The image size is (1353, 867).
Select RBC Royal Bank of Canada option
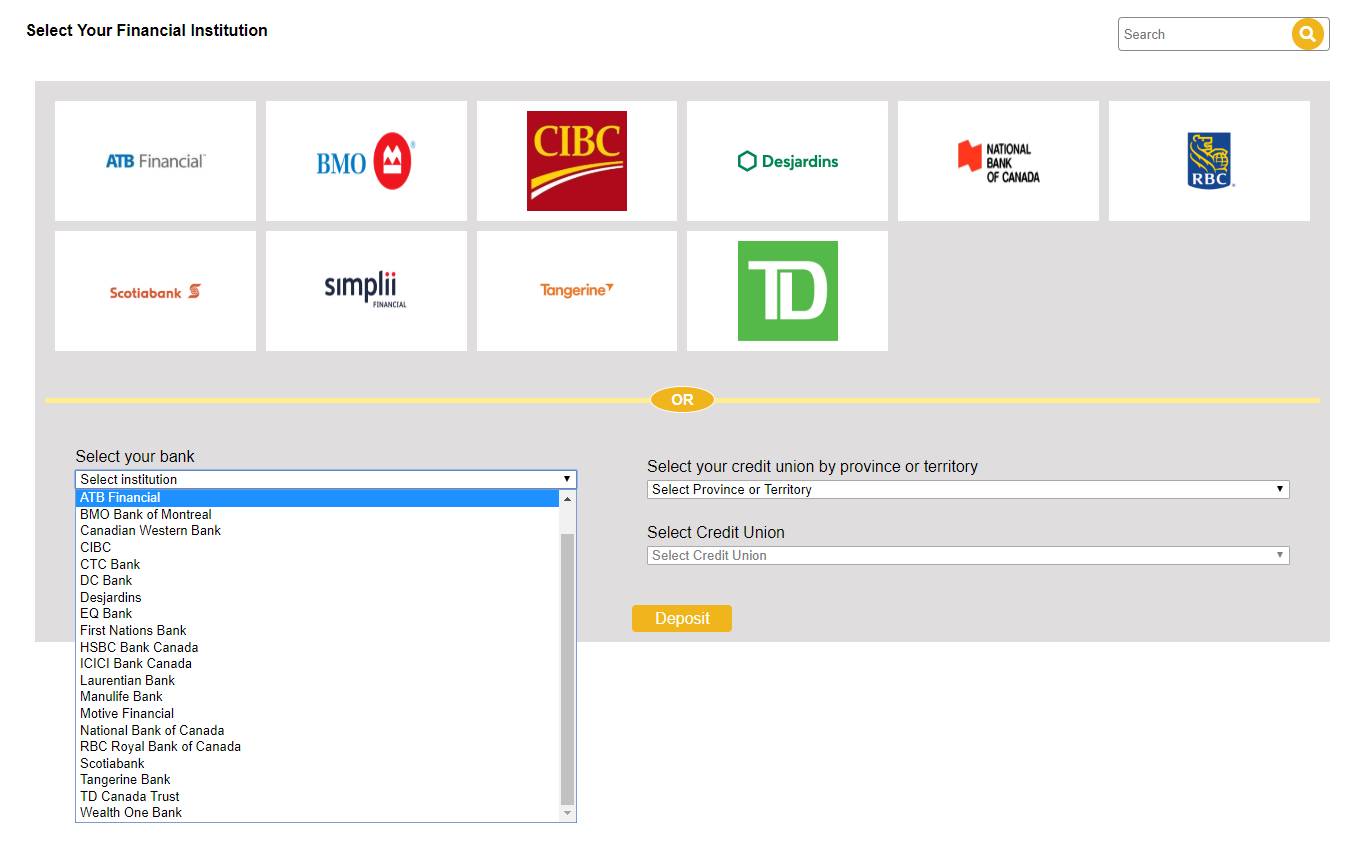pyautogui.click(x=318, y=746)
